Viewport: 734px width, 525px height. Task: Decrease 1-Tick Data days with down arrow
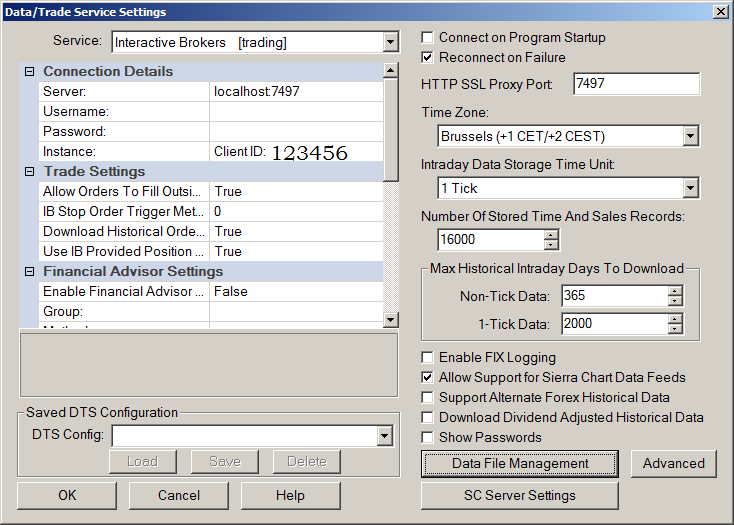[x=675, y=329]
